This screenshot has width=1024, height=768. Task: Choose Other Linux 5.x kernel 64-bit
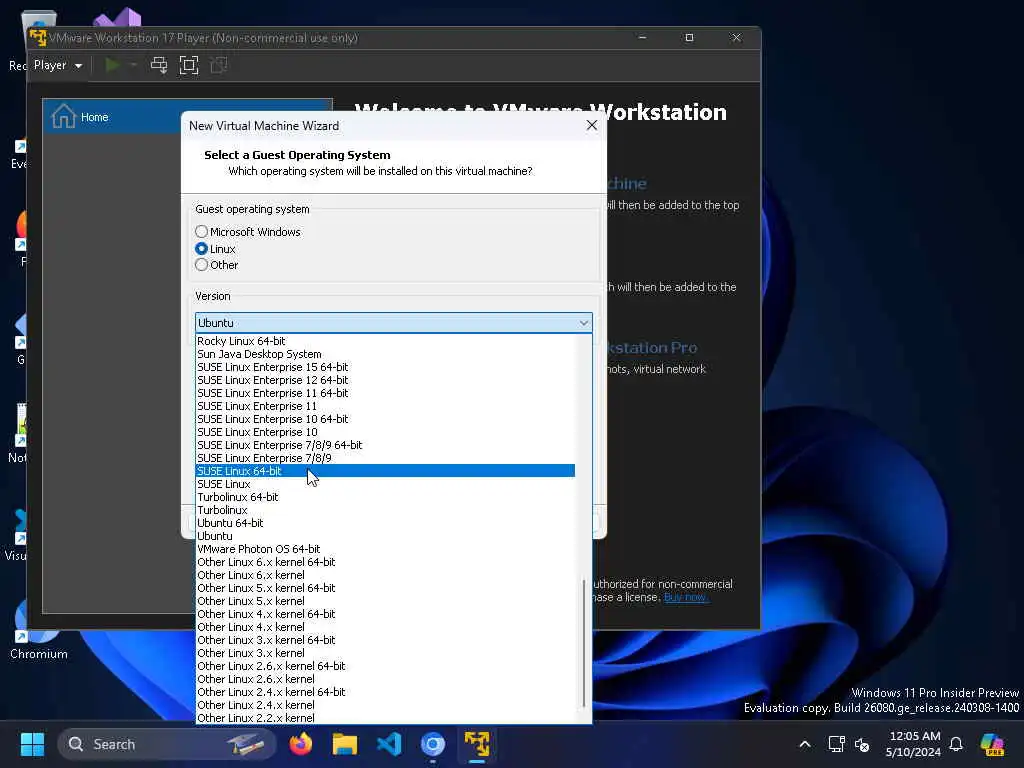click(385, 588)
